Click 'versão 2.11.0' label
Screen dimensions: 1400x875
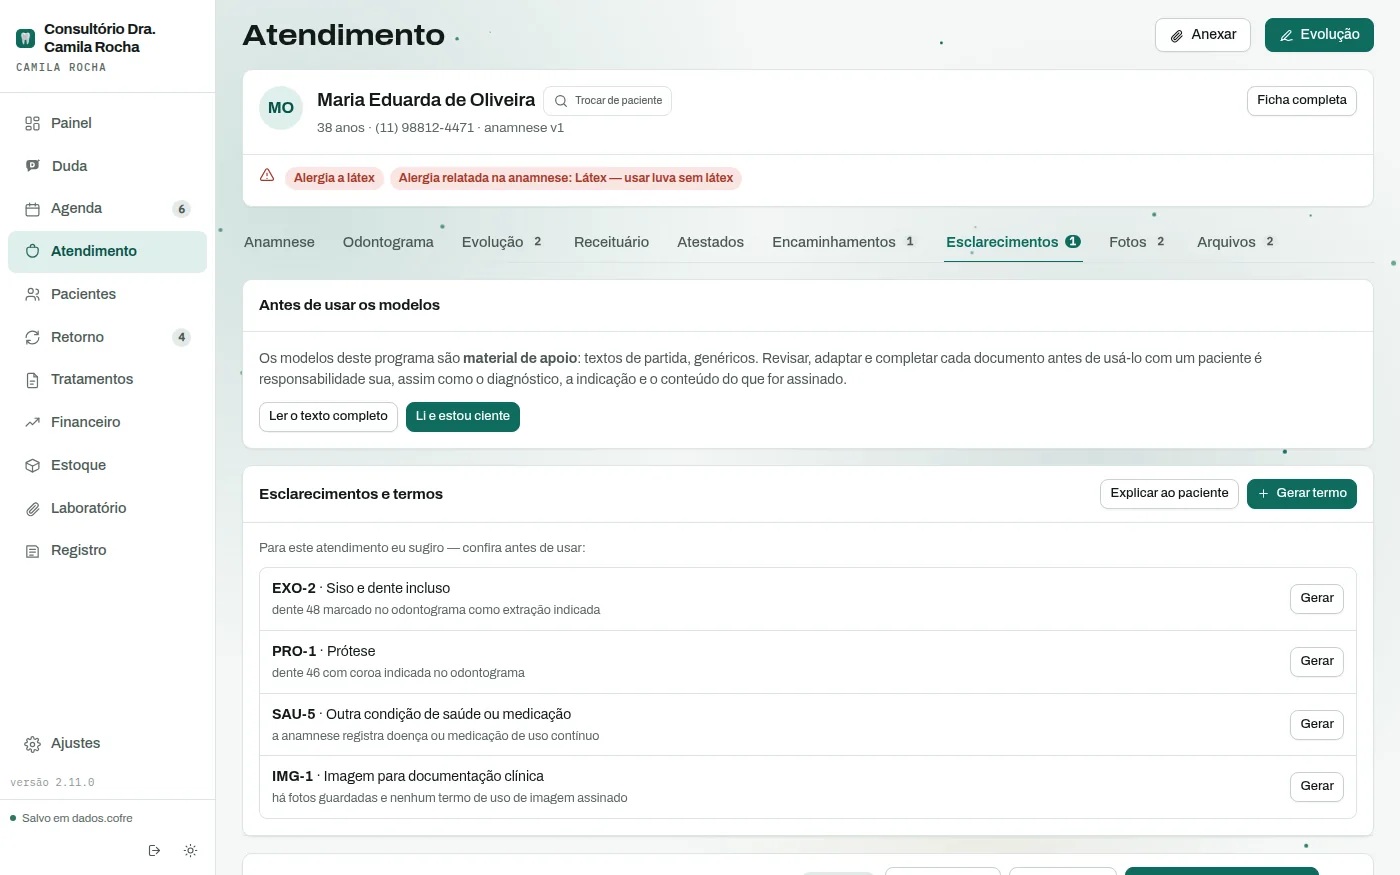click(52, 783)
